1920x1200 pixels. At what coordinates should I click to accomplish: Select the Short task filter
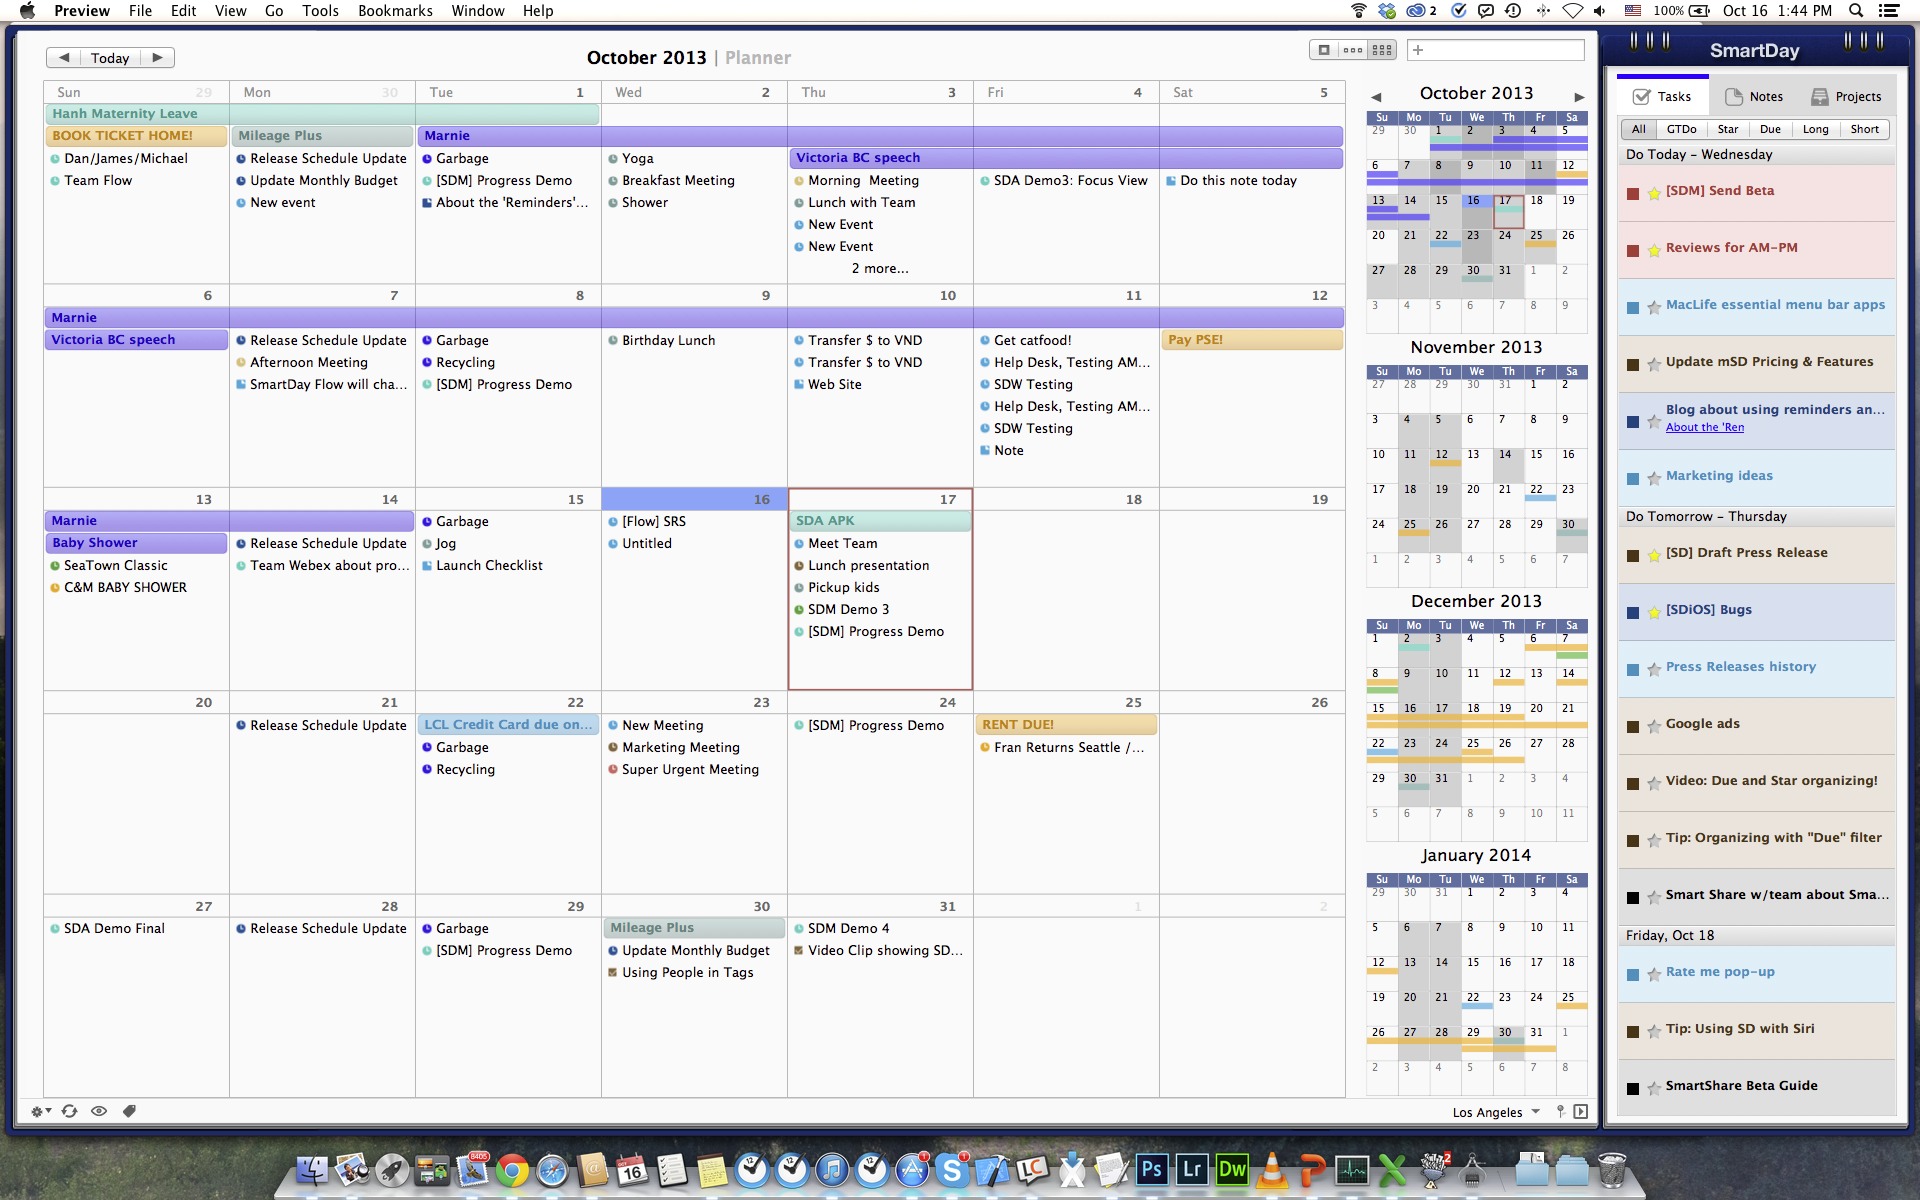coord(1864,129)
